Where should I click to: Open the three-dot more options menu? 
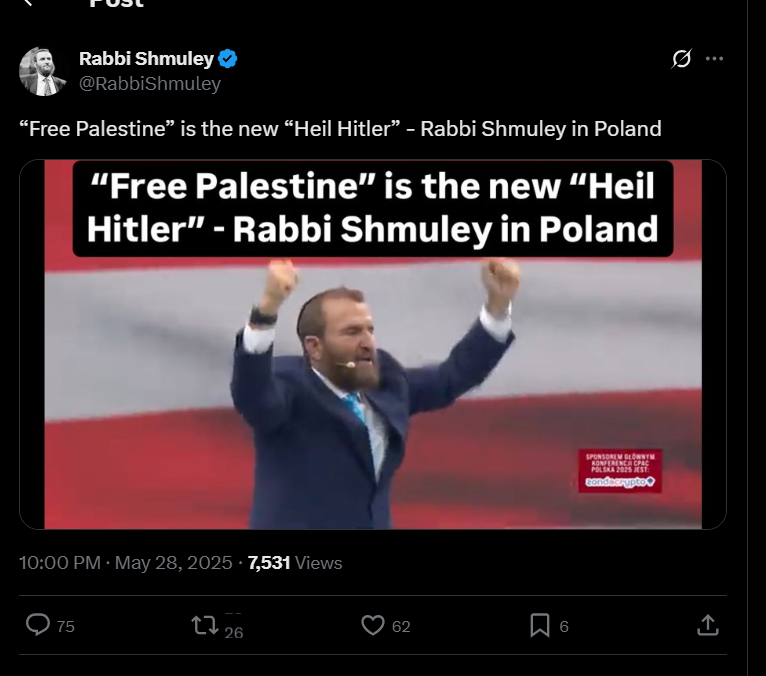pos(714,59)
